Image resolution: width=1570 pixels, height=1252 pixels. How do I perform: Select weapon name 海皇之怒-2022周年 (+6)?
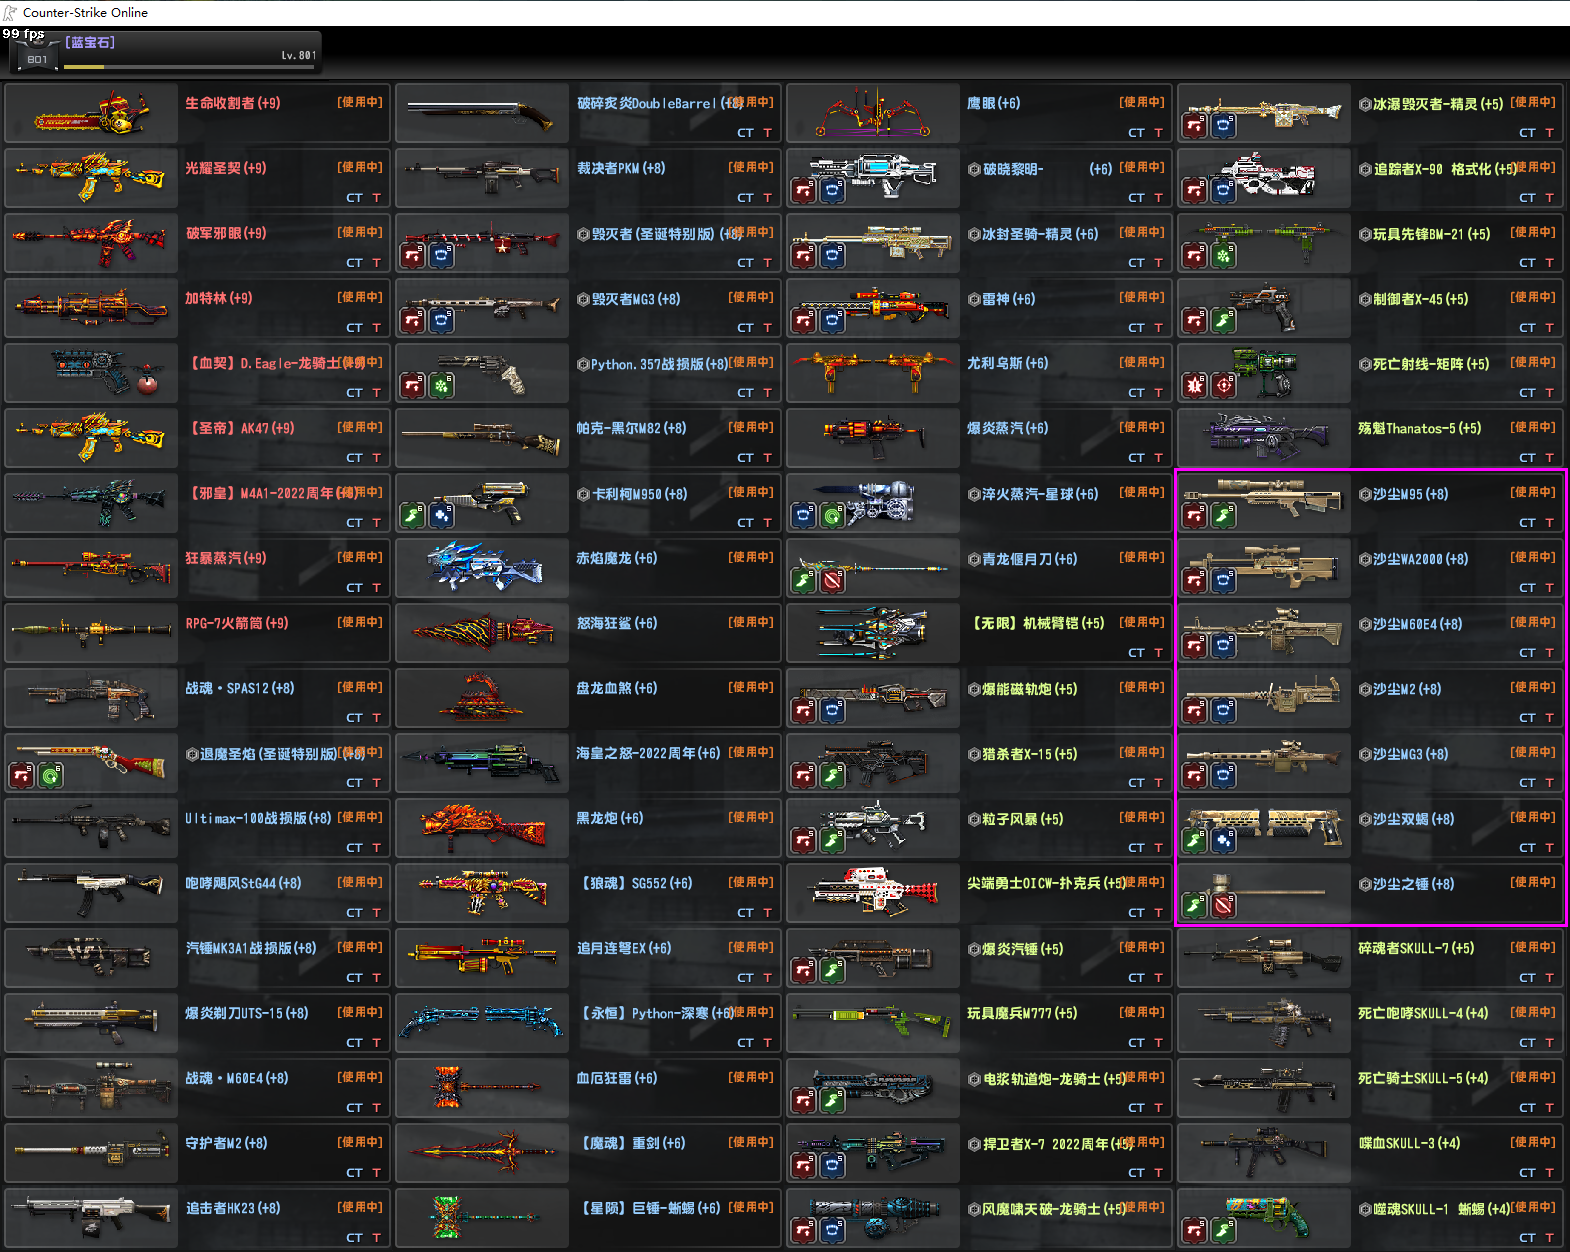coord(648,753)
